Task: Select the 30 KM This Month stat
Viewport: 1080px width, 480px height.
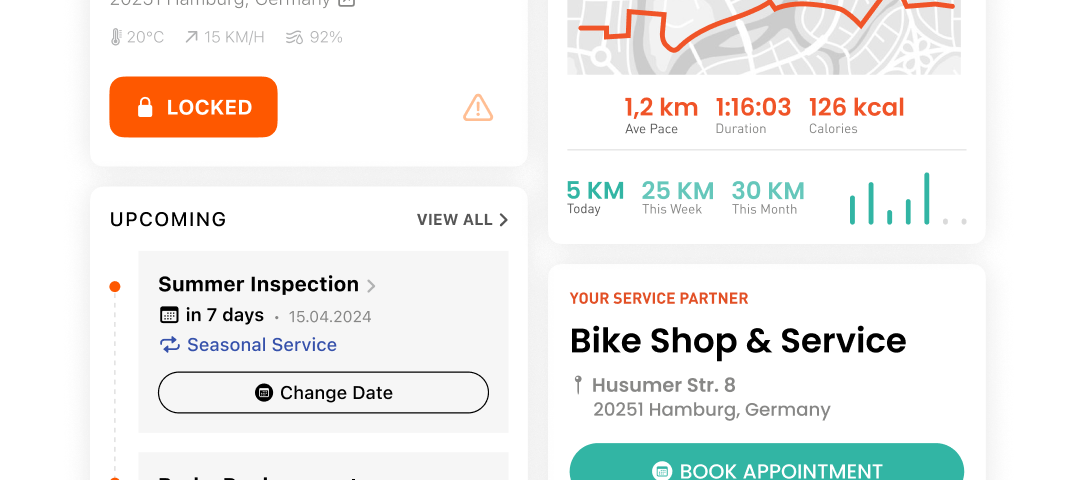Action: (768, 197)
